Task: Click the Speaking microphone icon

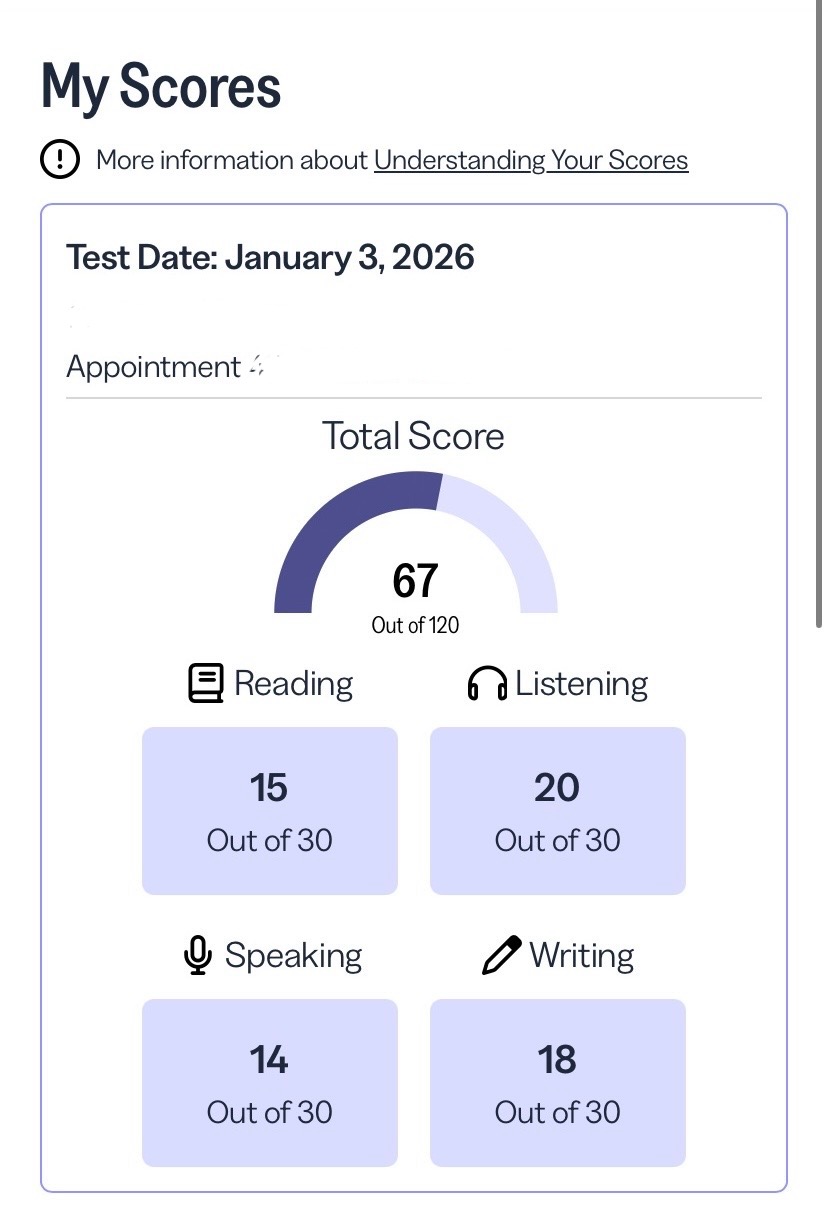Action: [198, 956]
